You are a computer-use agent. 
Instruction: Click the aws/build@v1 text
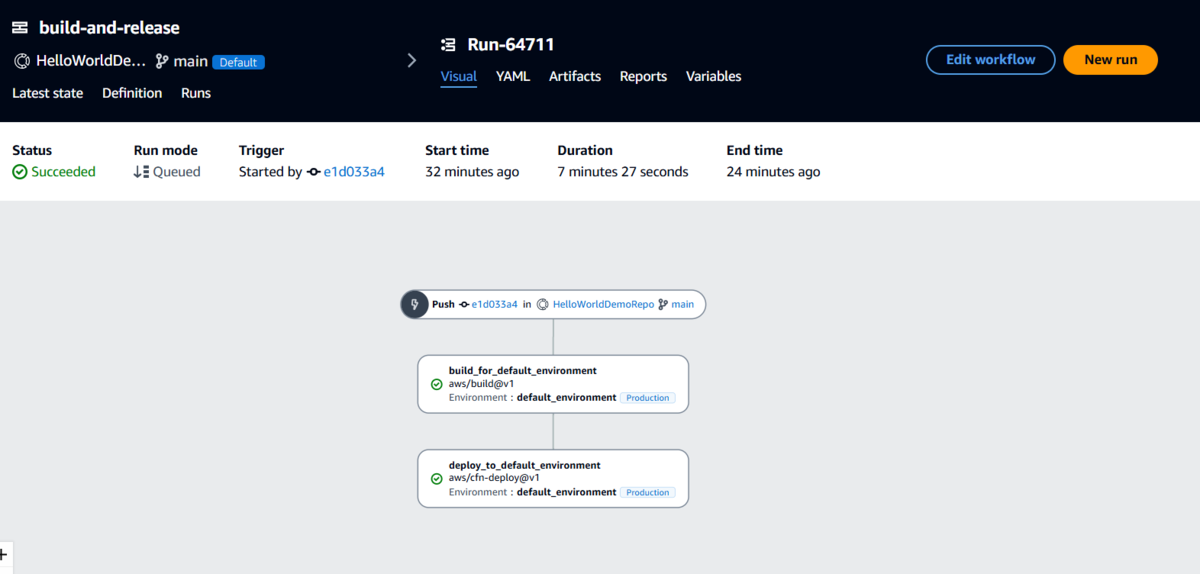tap(481, 384)
